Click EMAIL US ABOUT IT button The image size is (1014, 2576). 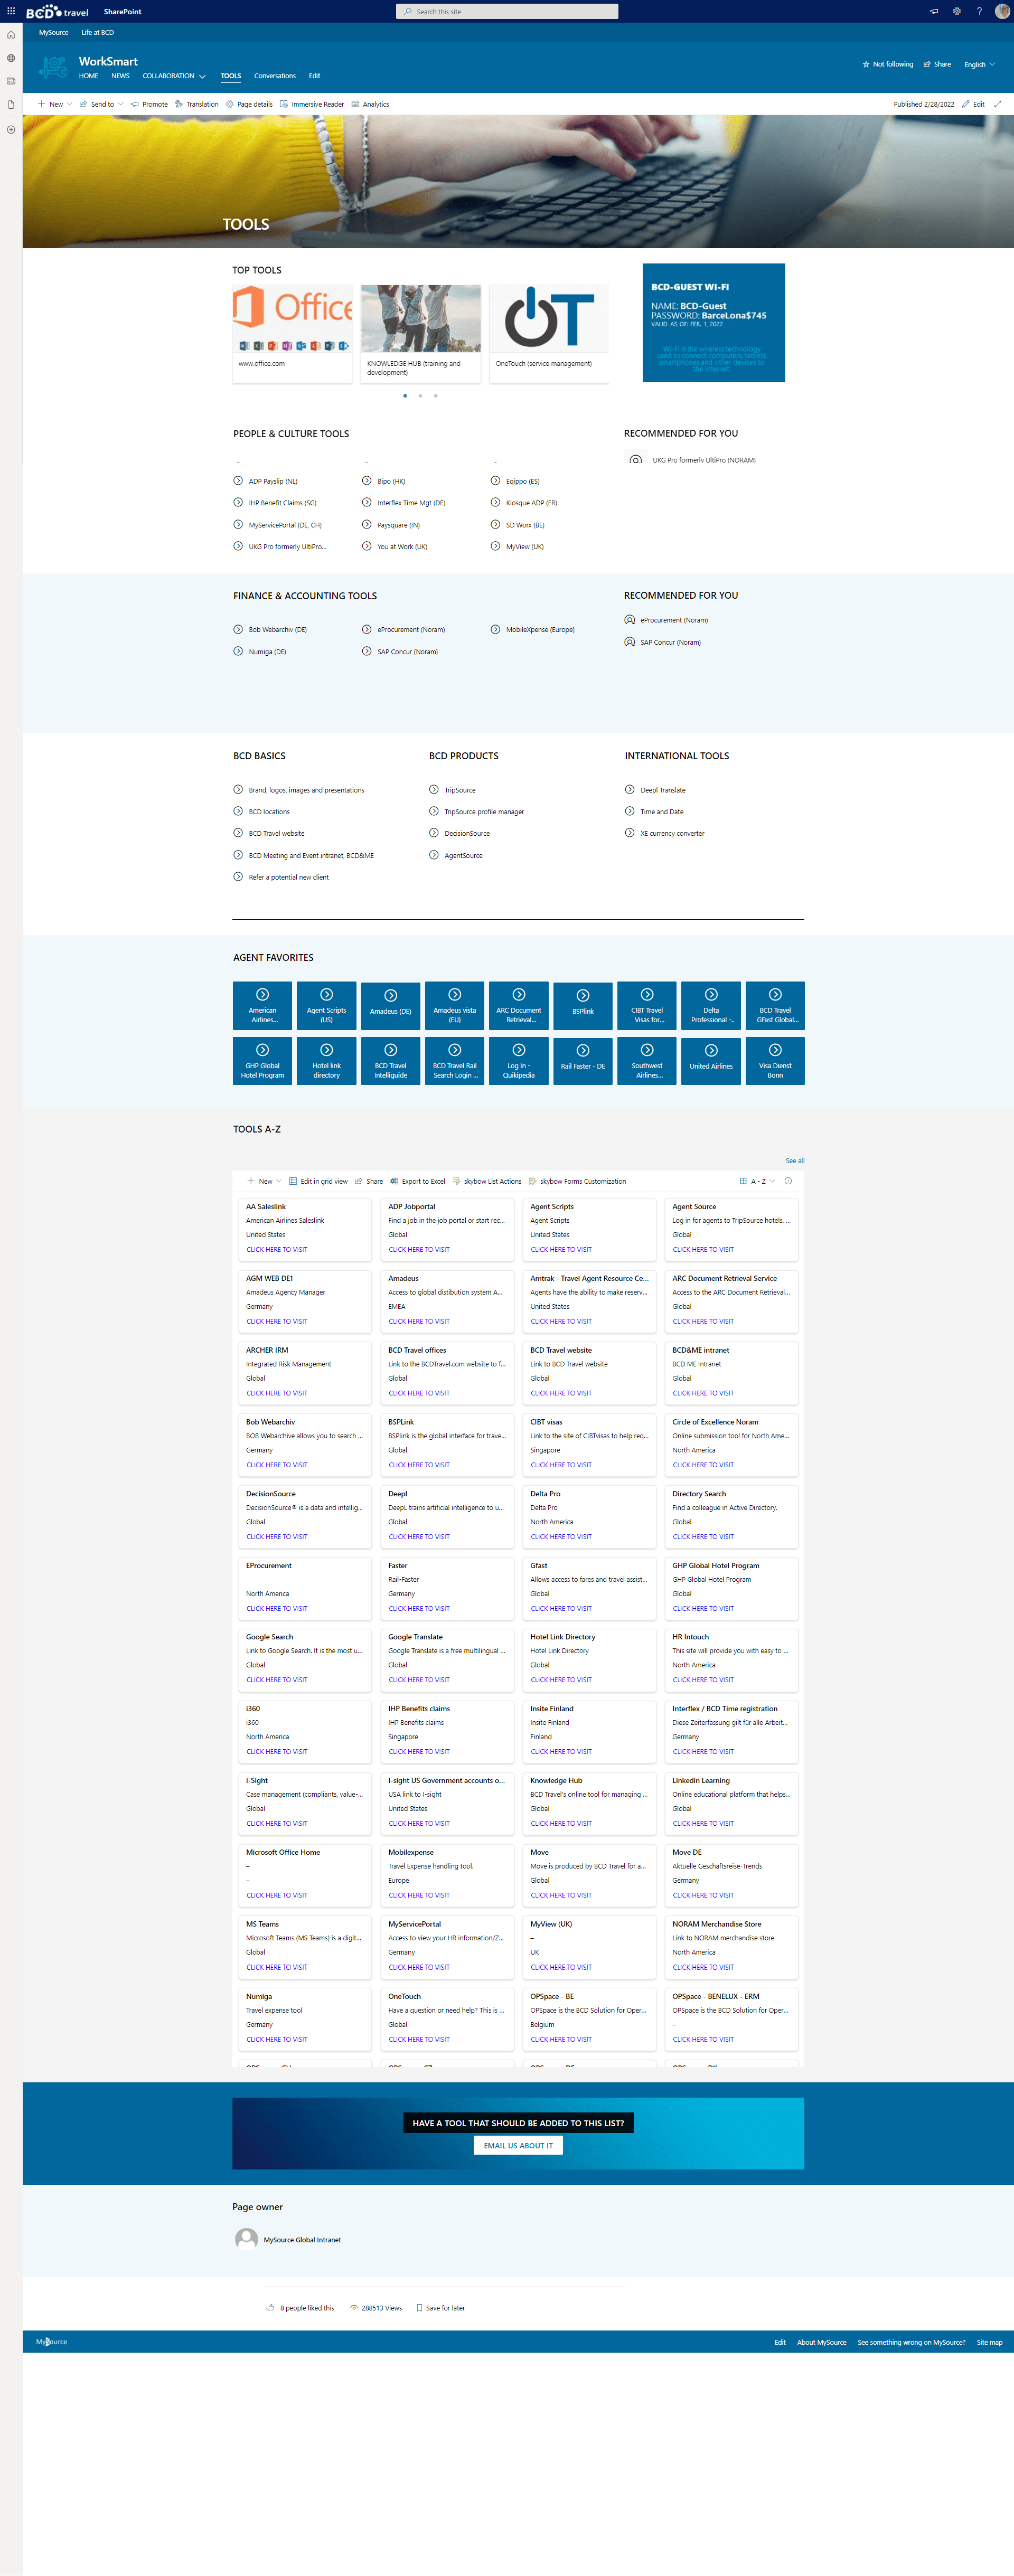[x=518, y=2145]
